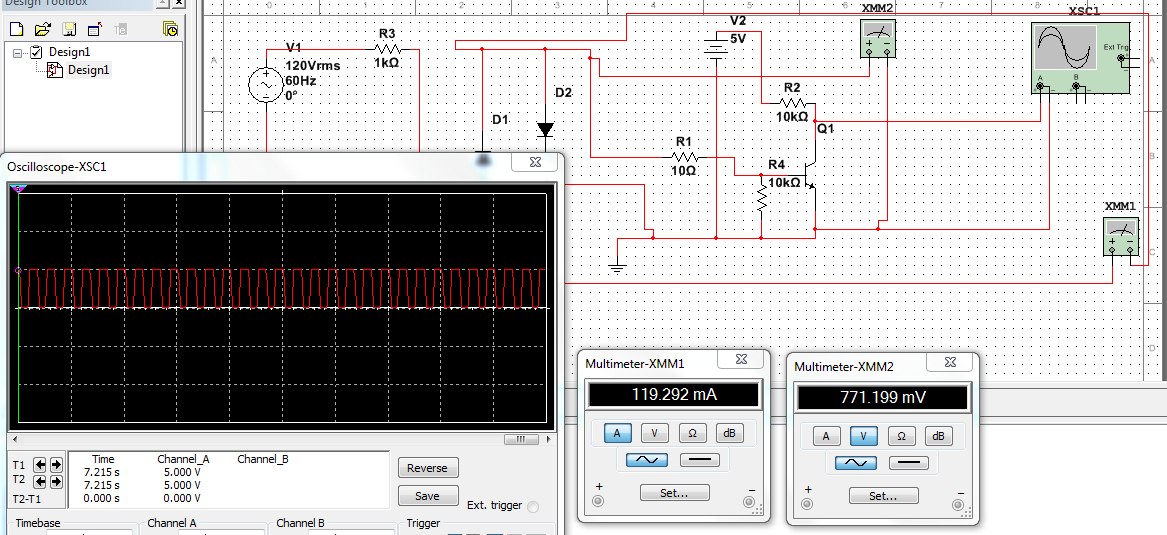This screenshot has height=535, width=1167.
Task: Select voltmeter mode V on Multimeter-XMM2
Action: click(x=864, y=436)
